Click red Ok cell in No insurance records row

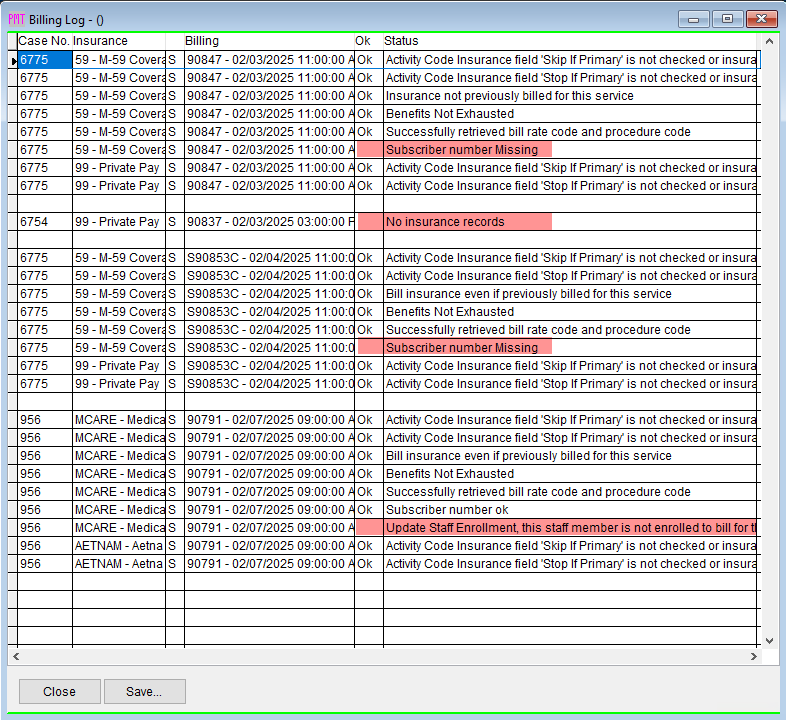369,222
